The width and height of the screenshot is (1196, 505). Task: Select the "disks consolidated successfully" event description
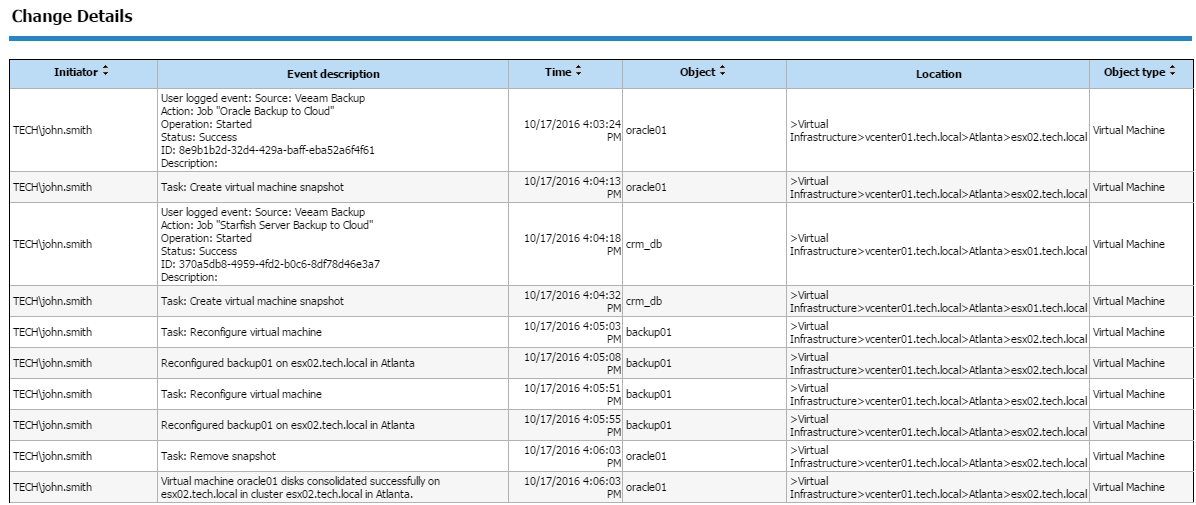pos(301,487)
